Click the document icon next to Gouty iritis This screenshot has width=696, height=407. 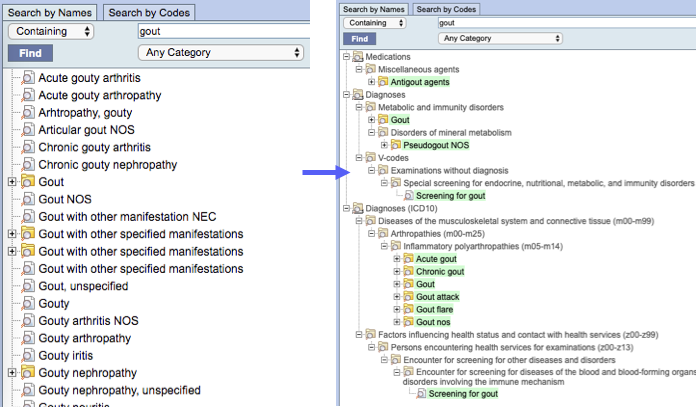[x=28, y=354]
